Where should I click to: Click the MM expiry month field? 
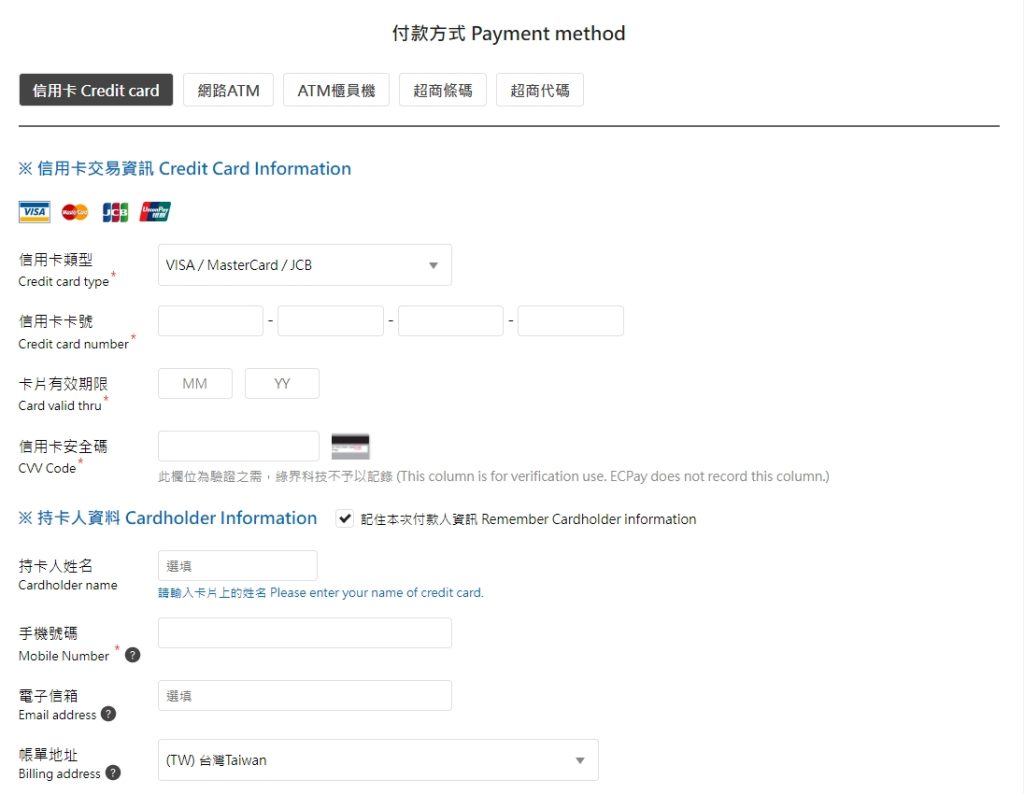click(194, 383)
